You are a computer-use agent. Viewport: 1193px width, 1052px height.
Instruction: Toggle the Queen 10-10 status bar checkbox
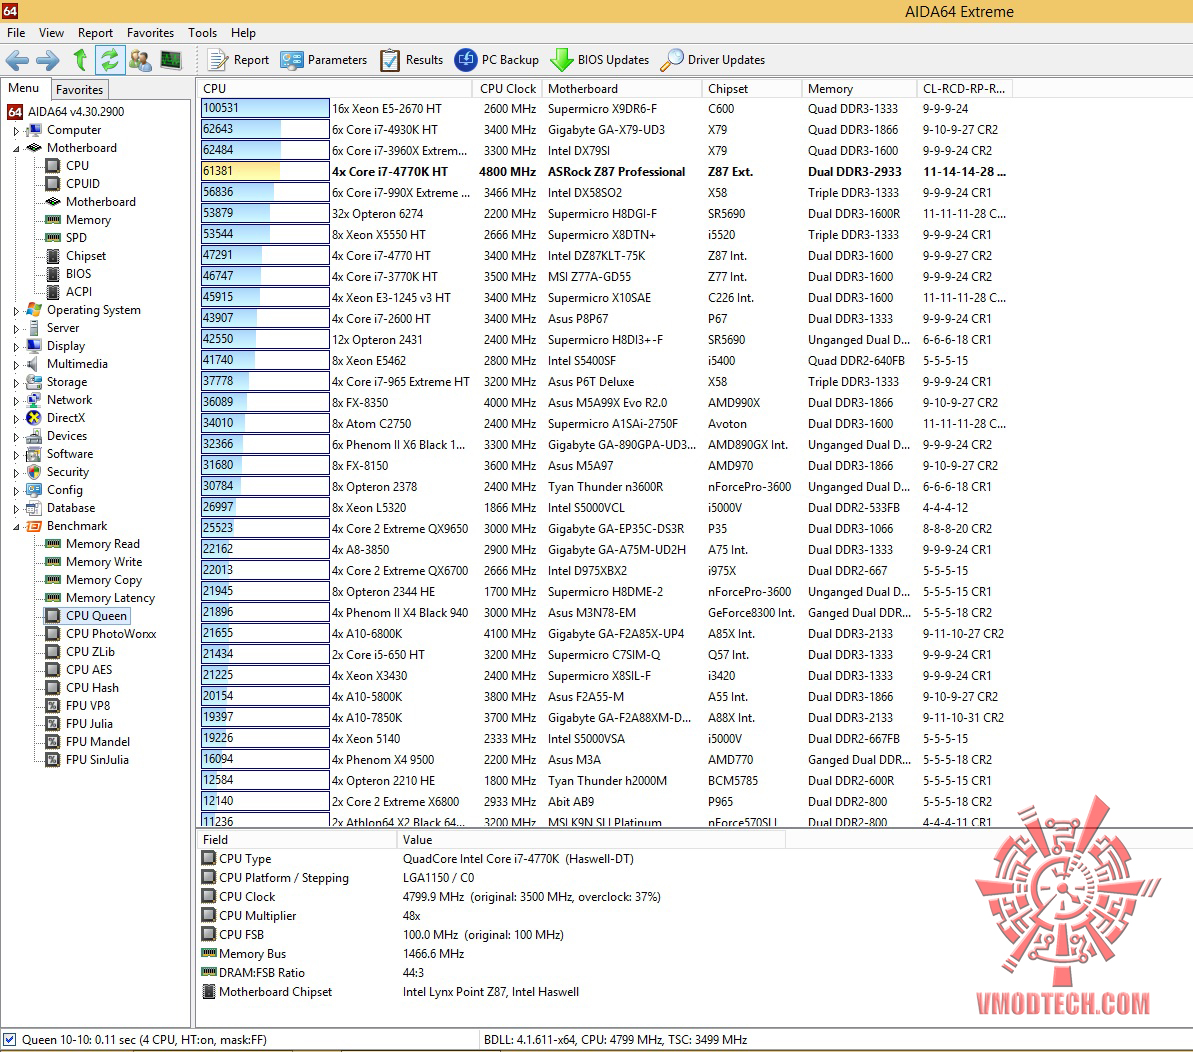pos(9,1039)
